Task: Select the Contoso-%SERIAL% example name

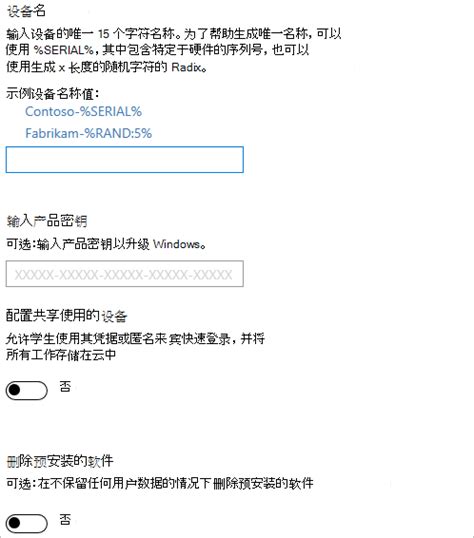Action: tap(83, 112)
